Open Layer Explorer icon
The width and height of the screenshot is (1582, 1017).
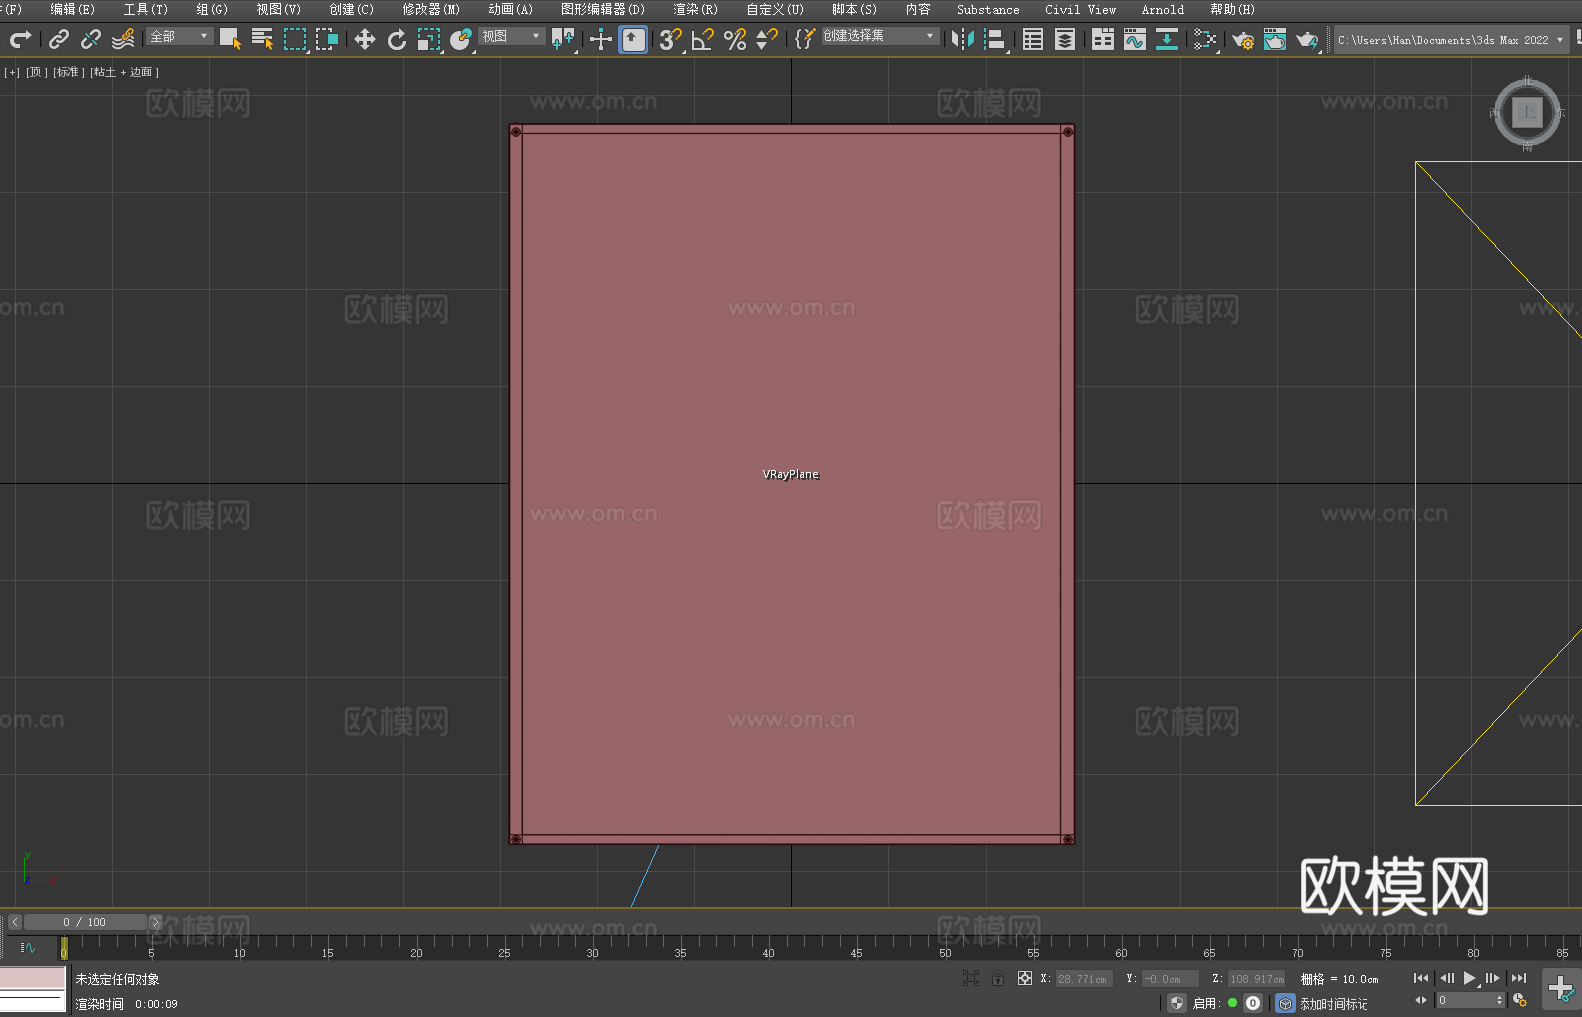pos(1065,39)
